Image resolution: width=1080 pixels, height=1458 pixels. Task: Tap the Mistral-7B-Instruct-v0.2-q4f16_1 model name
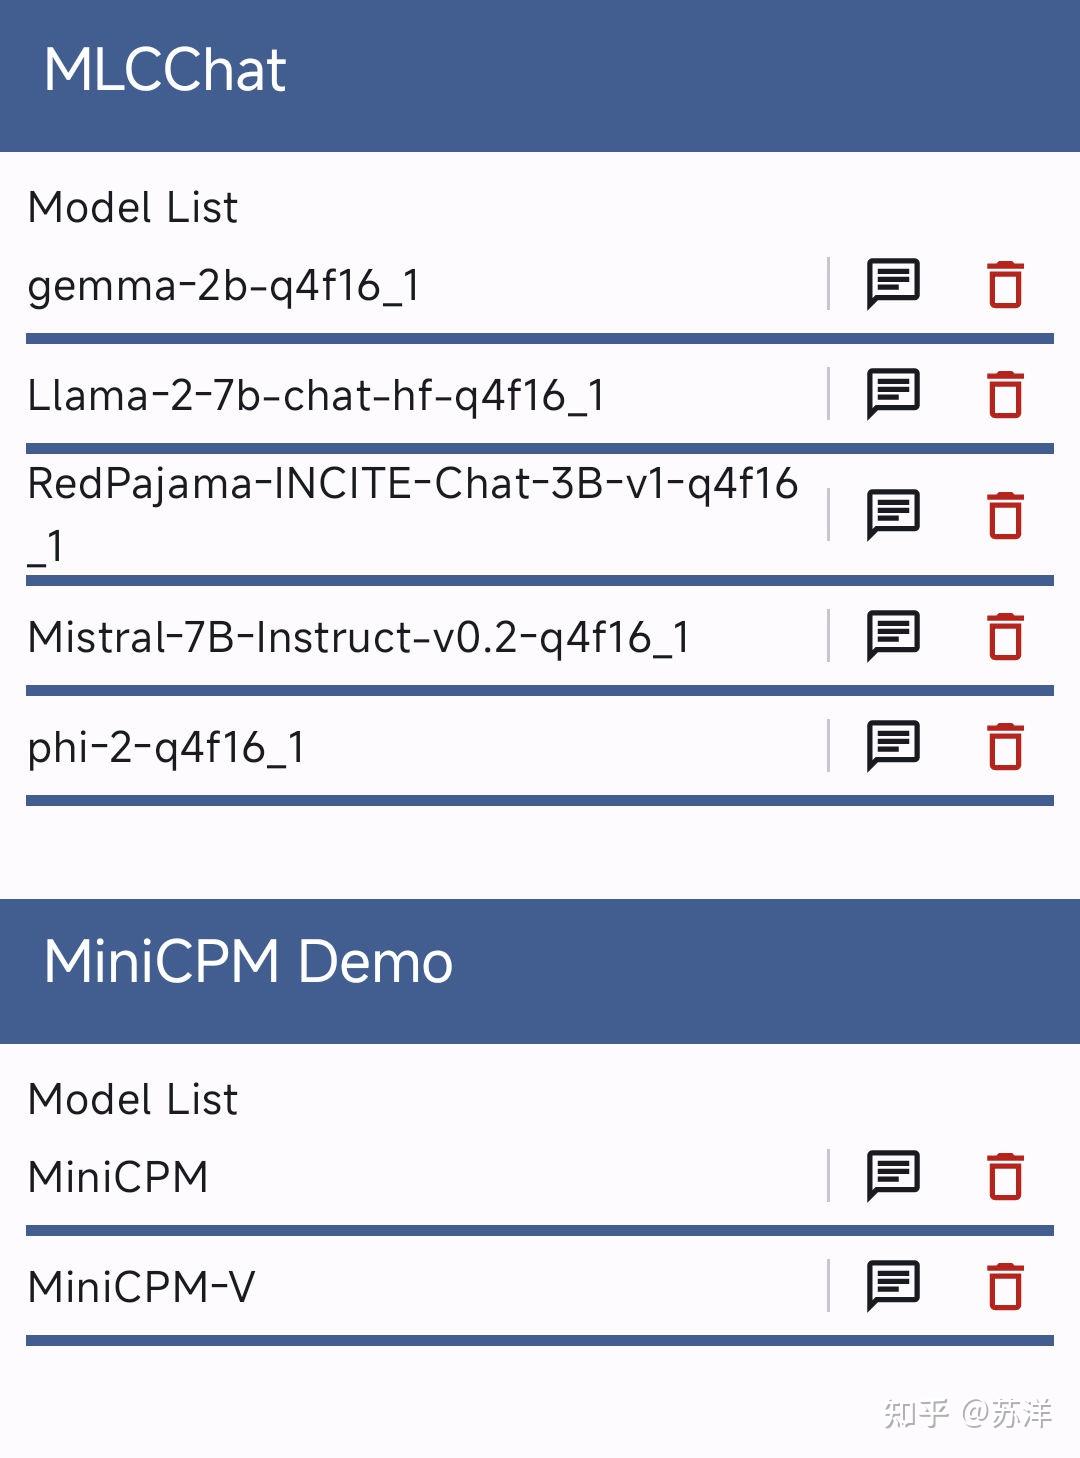click(x=358, y=637)
